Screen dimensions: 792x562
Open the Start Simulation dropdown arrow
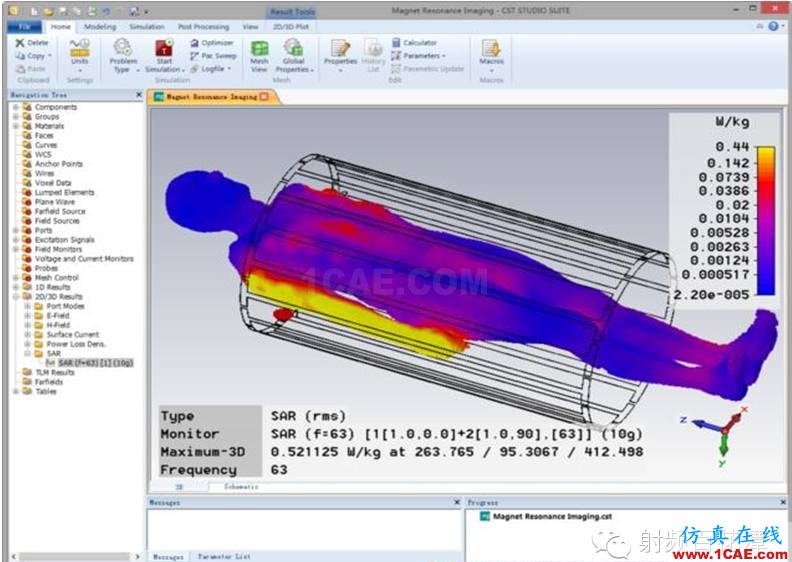click(x=183, y=70)
